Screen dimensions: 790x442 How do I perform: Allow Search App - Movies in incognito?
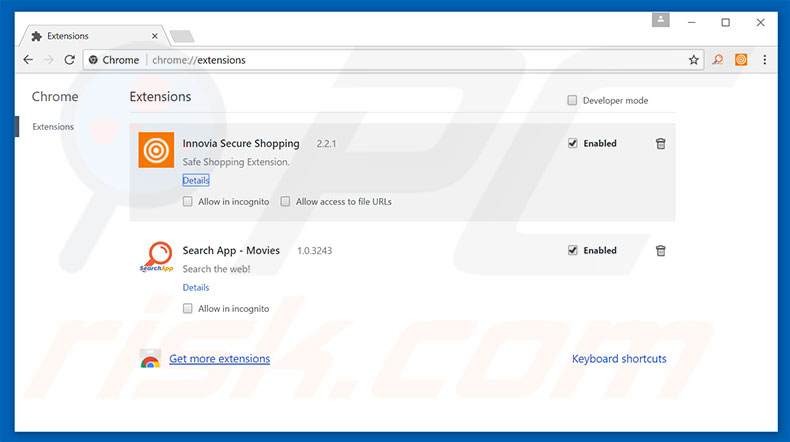(x=187, y=308)
